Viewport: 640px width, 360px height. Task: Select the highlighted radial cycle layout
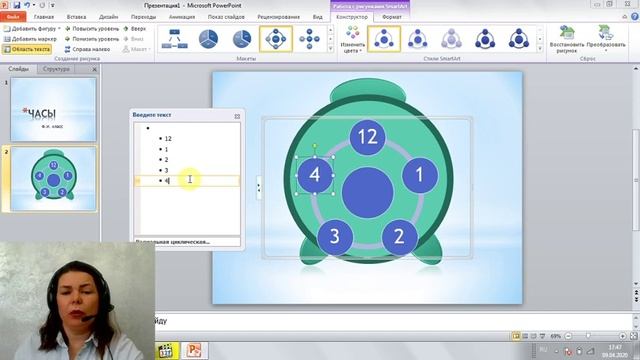click(276, 39)
